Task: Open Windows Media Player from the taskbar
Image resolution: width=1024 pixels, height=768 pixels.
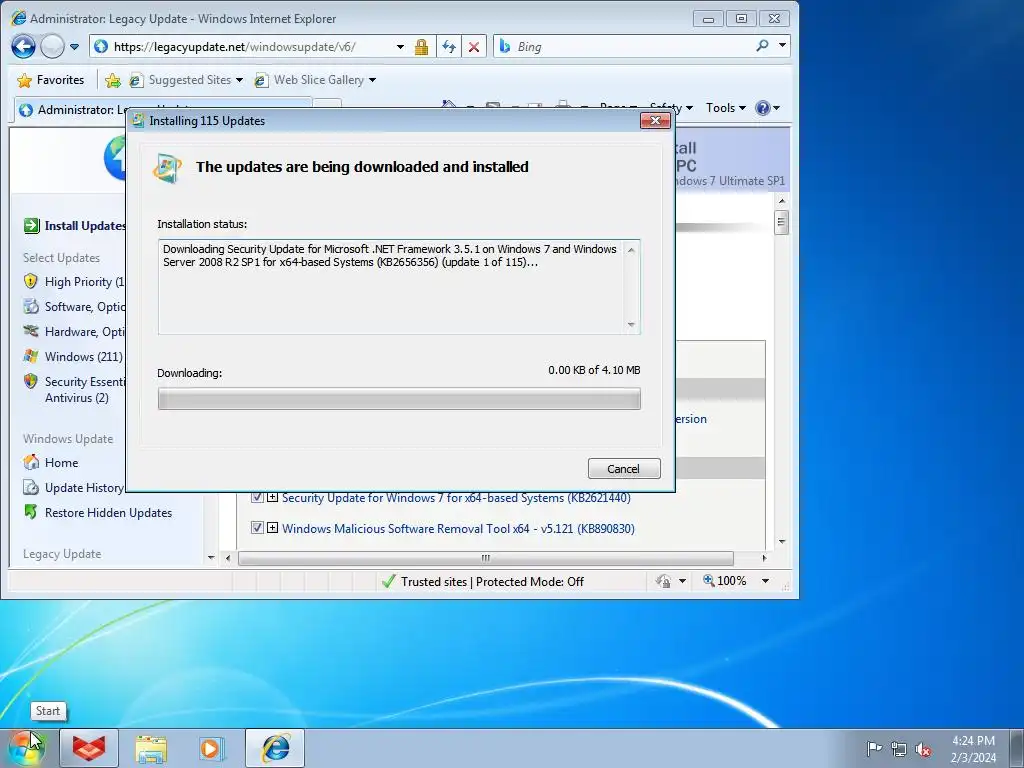Action: 212,748
